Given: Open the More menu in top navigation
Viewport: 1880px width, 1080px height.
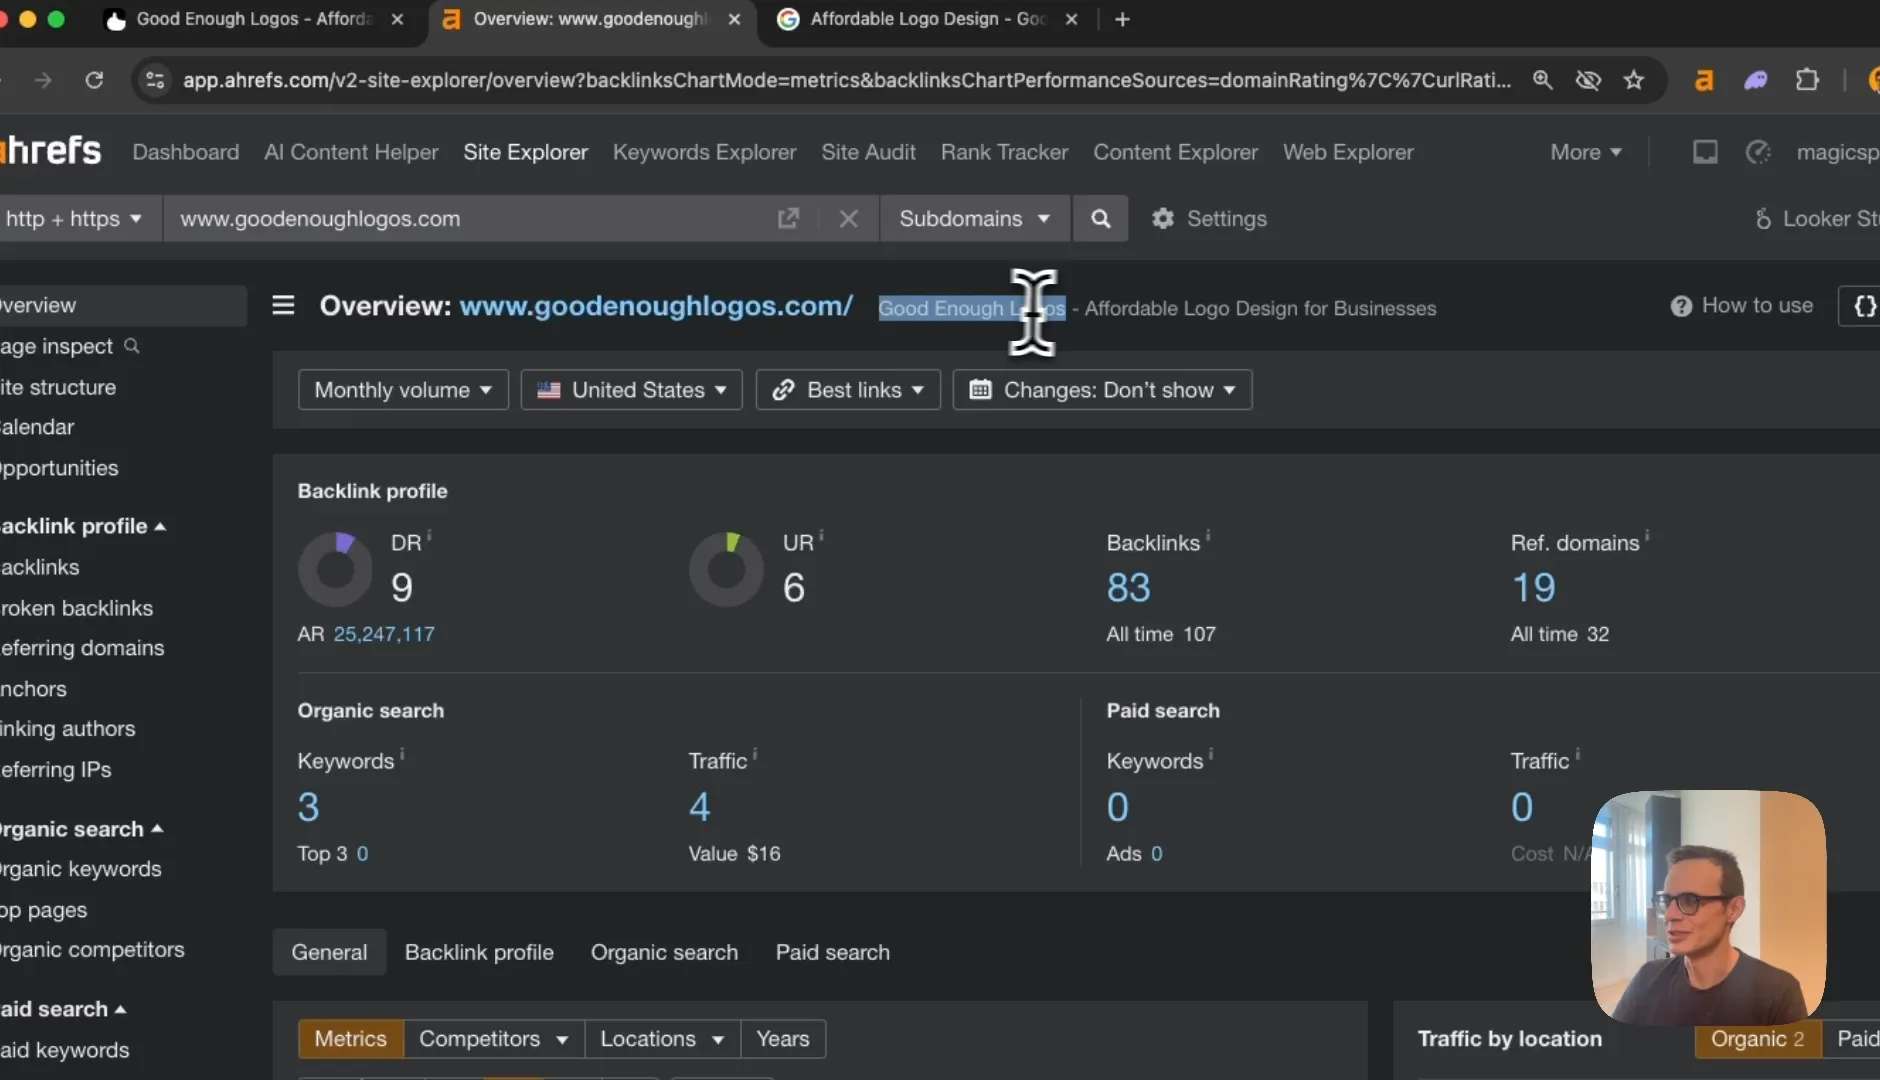Looking at the screenshot, I should pos(1585,152).
